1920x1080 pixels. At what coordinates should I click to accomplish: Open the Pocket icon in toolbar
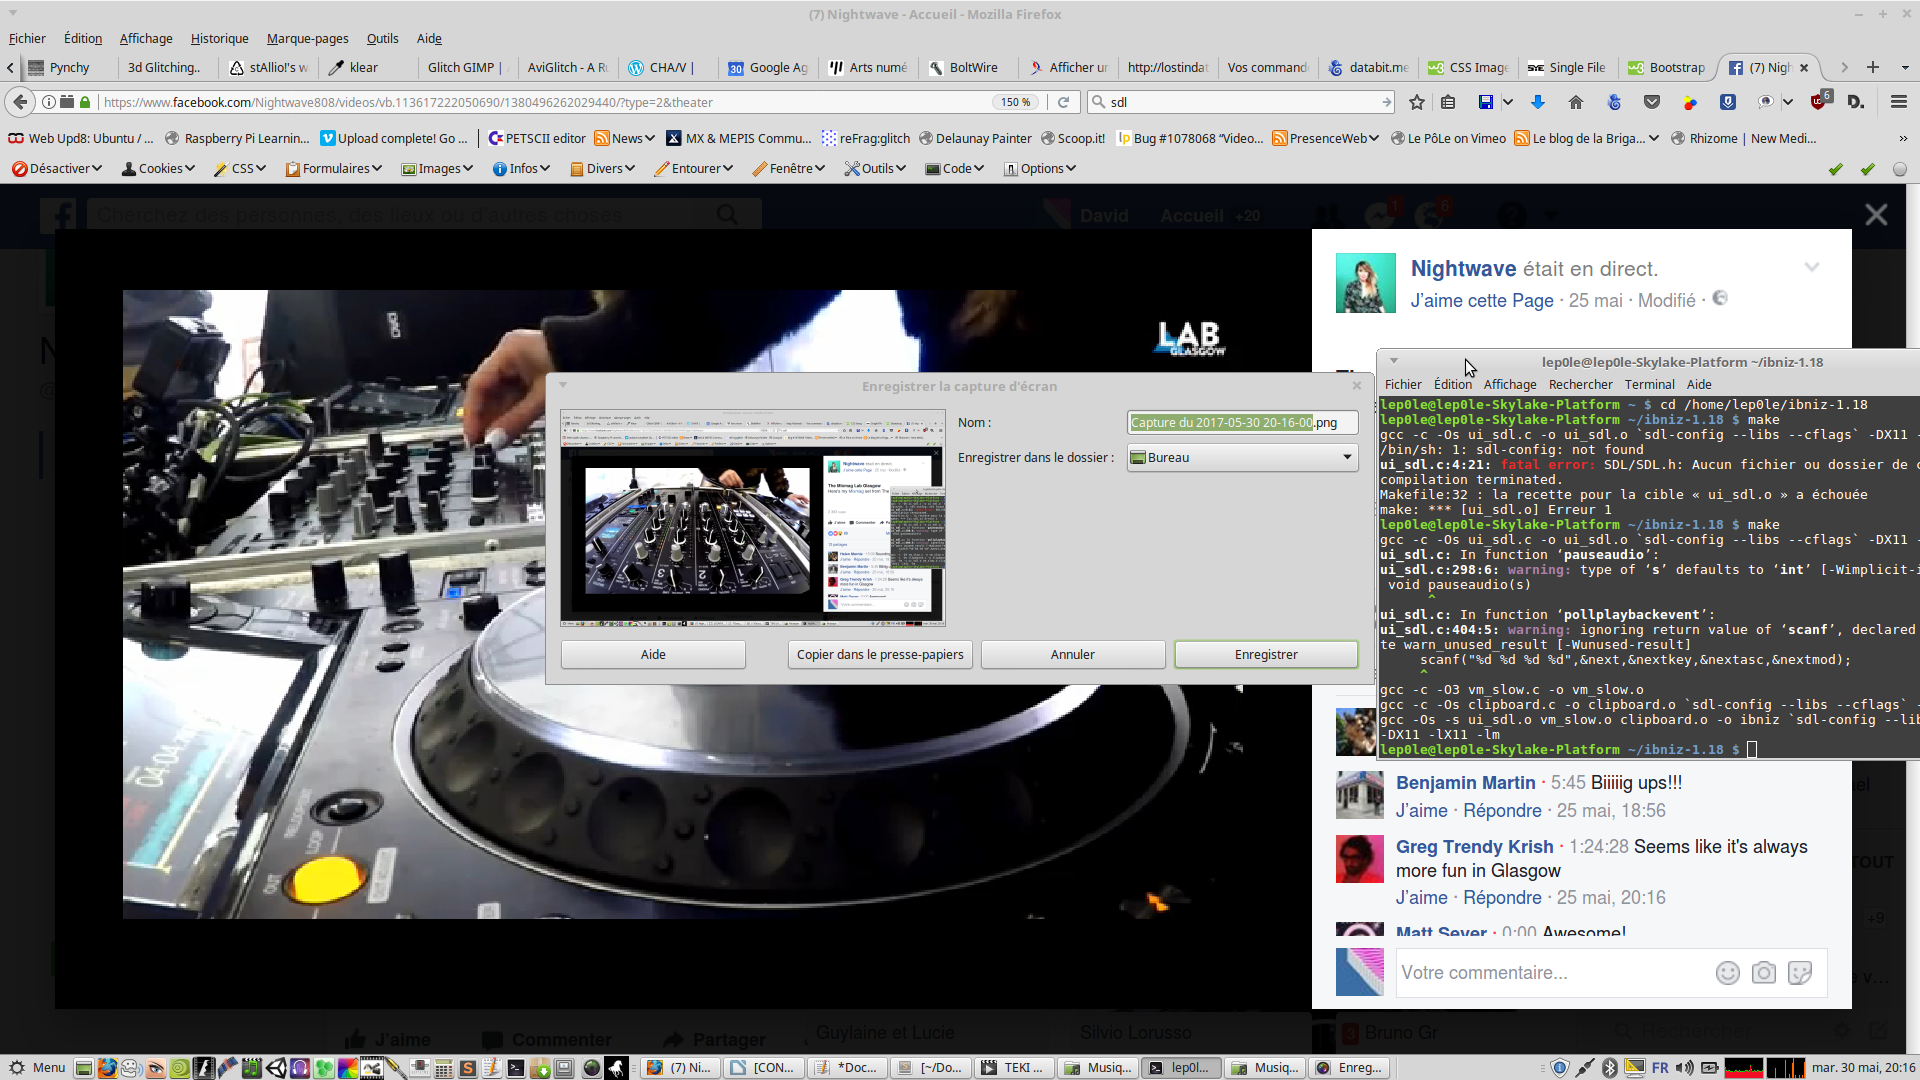pos(1652,102)
